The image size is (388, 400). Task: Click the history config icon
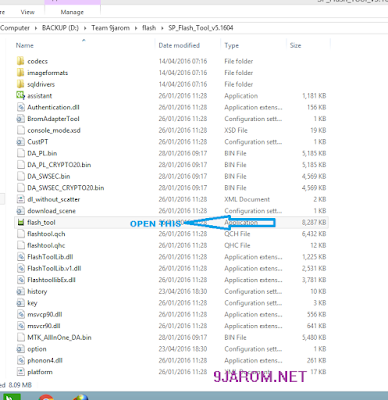click(x=20, y=291)
